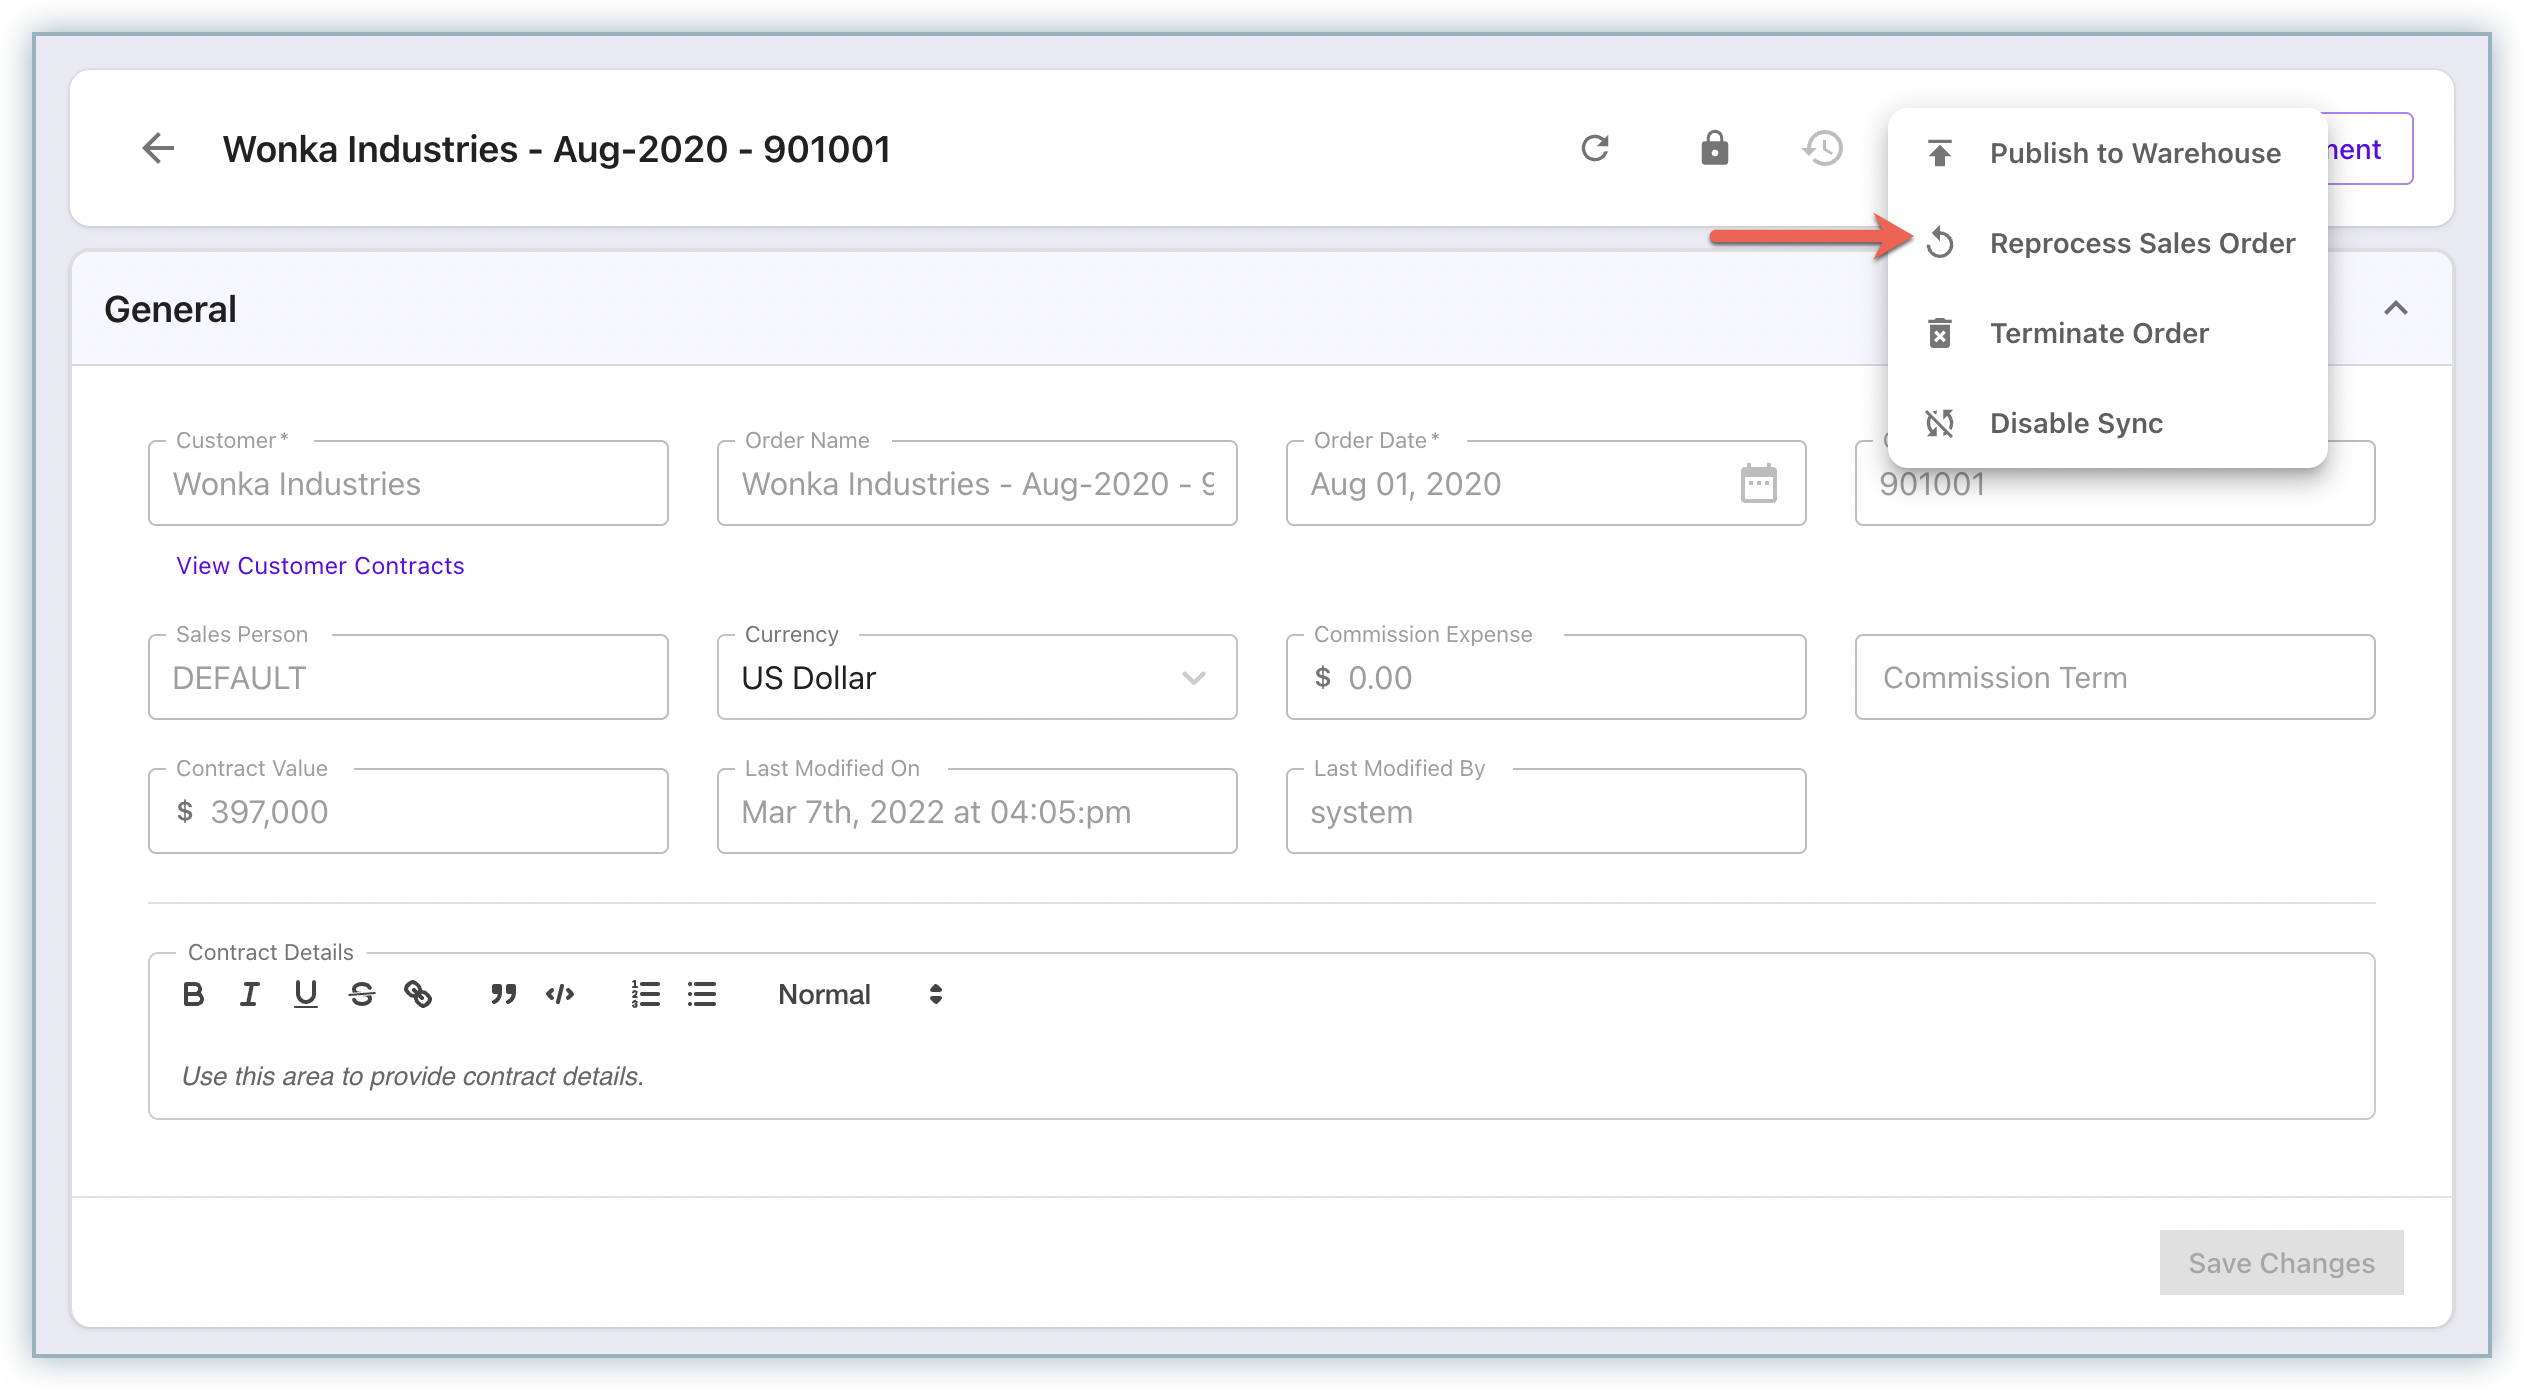Click the Disable Sync icon
The height and width of the screenshot is (1390, 2524).
[x=1940, y=423]
